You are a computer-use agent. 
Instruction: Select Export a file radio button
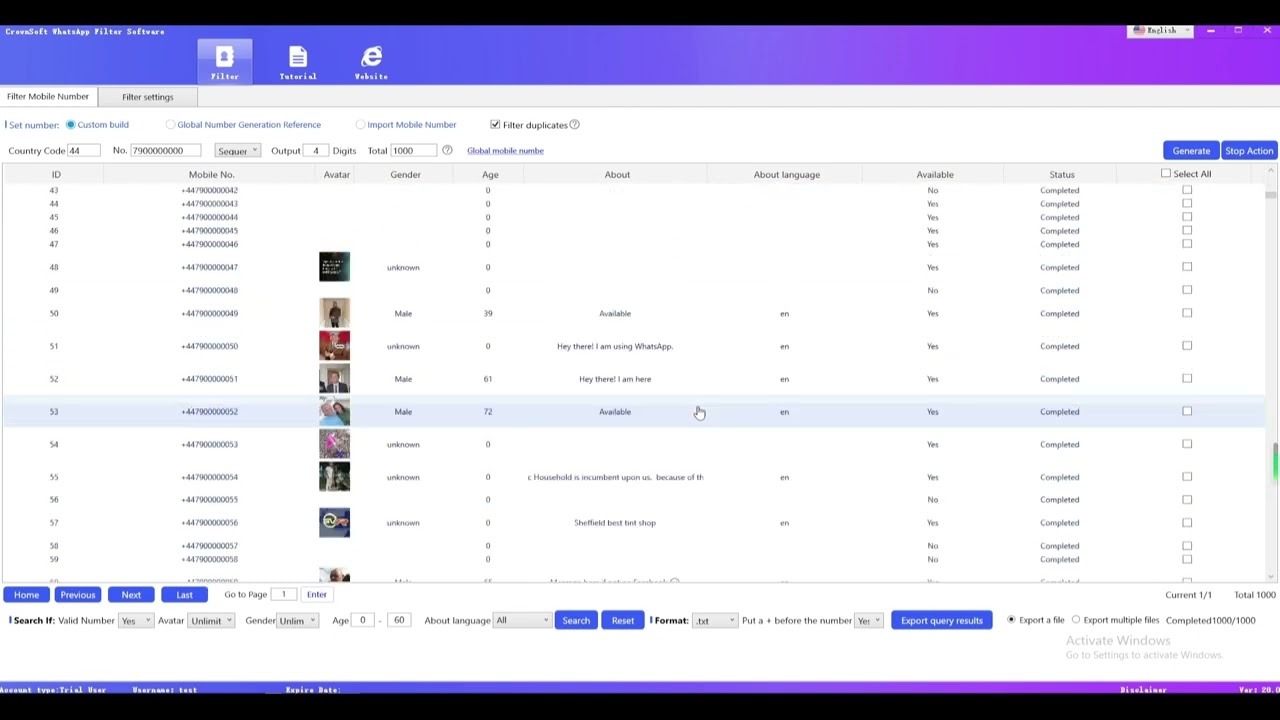pyautogui.click(x=1011, y=620)
